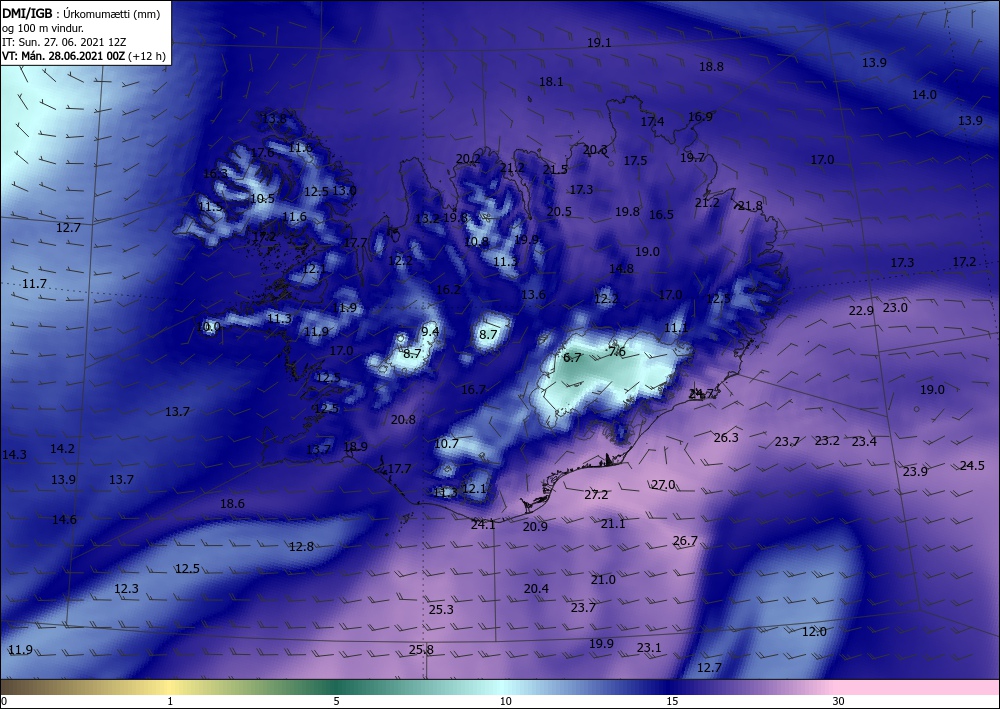Click the 18.6 value southwest of Iceland
Viewport: 1000px width, 709px height.
232,504
